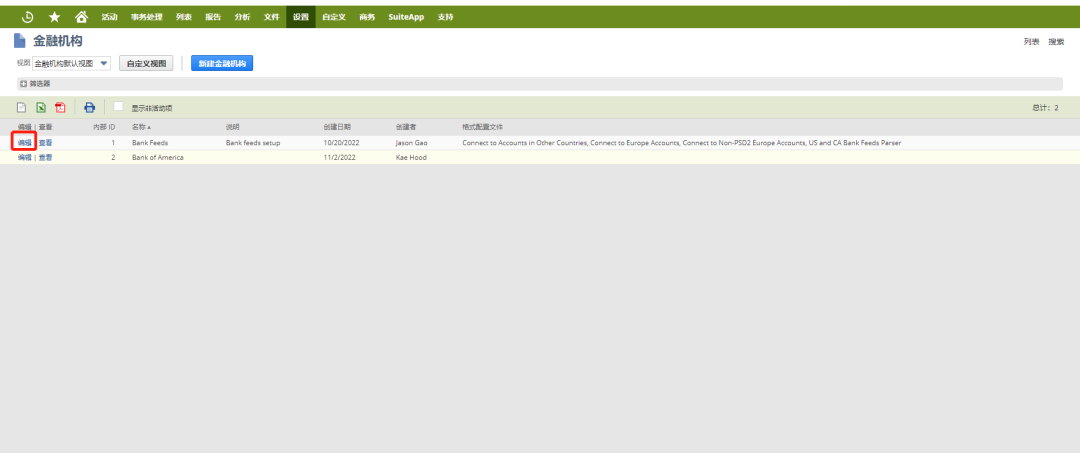
Task: Select the Bank of America name cell
Action: pos(158,157)
